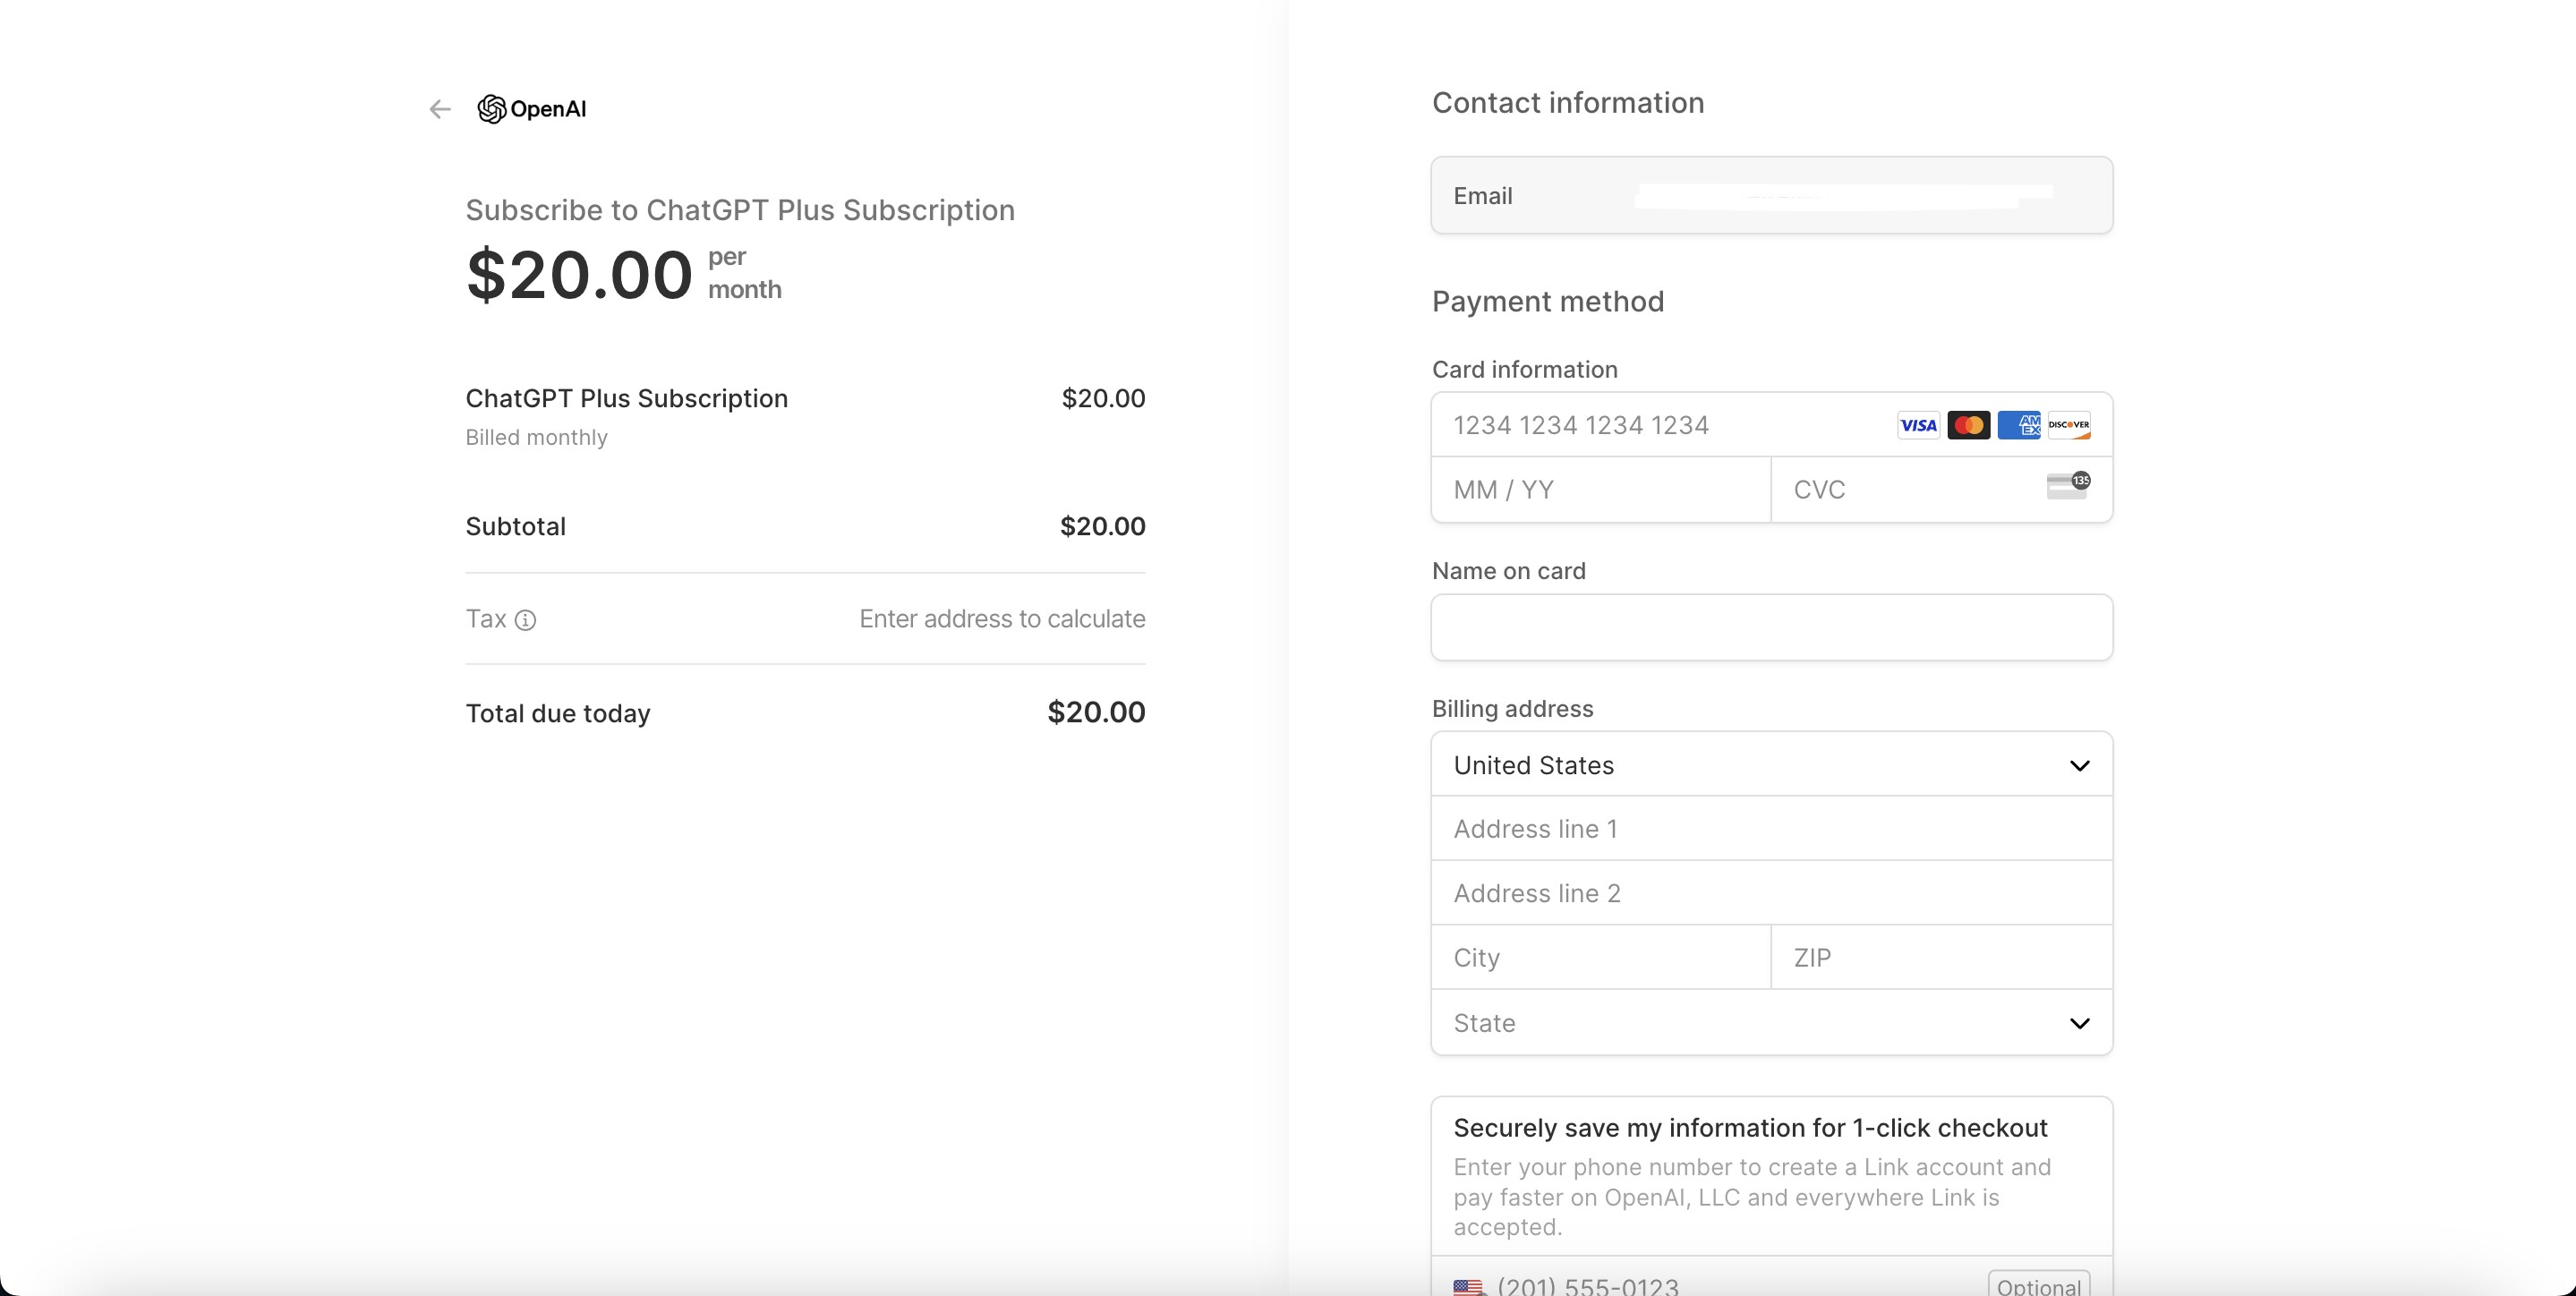Click the City field
The width and height of the screenshot is (2576, 1296).
(x=1600, y=958)
